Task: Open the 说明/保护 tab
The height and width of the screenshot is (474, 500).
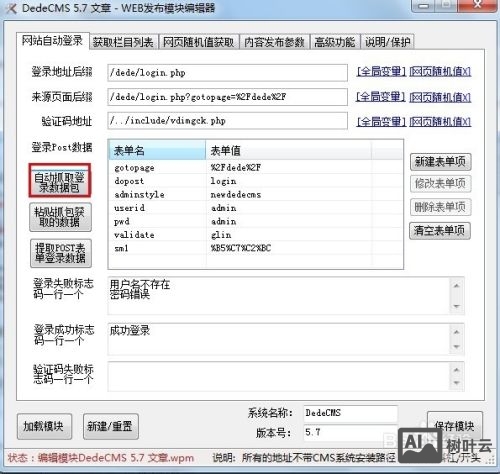Action: [x=387, y=42]
